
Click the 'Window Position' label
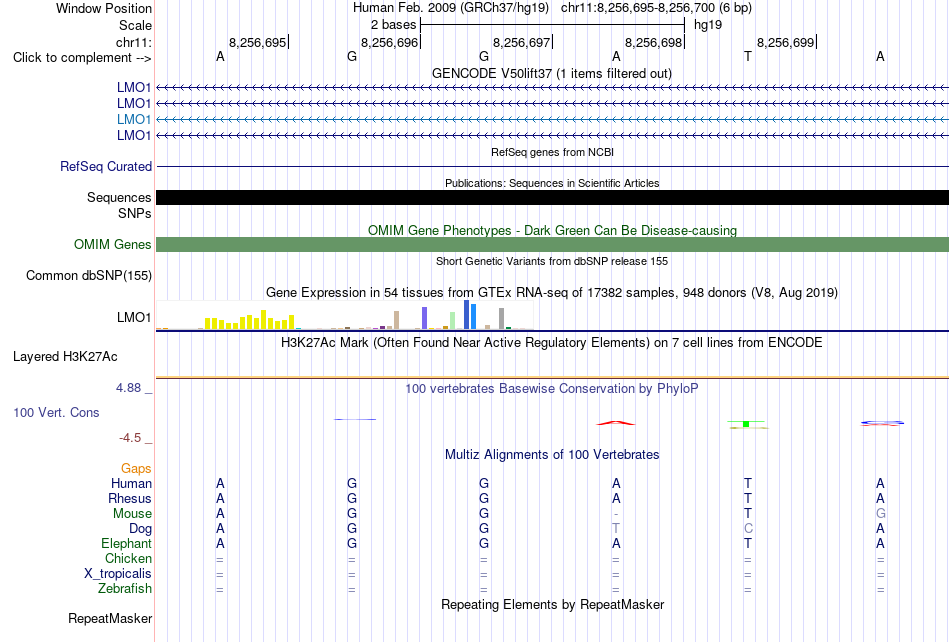point(104,8)
